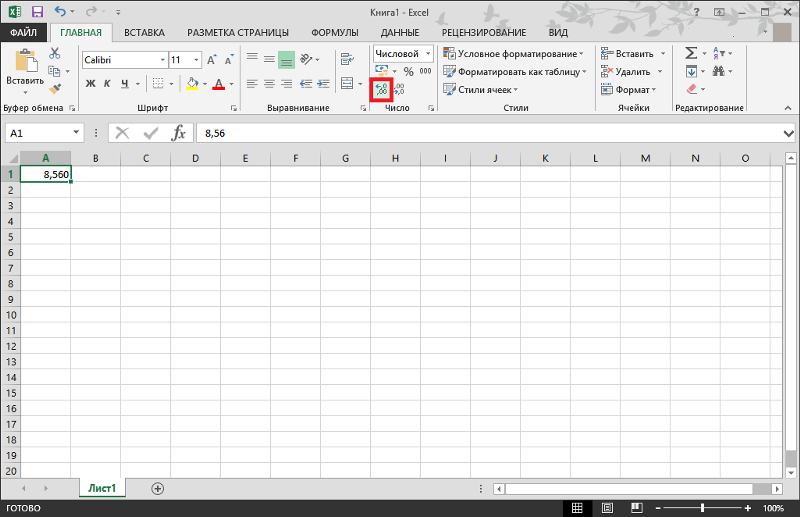Switch to the ФОРМУЛЫ tab

(x=335, y=33)
